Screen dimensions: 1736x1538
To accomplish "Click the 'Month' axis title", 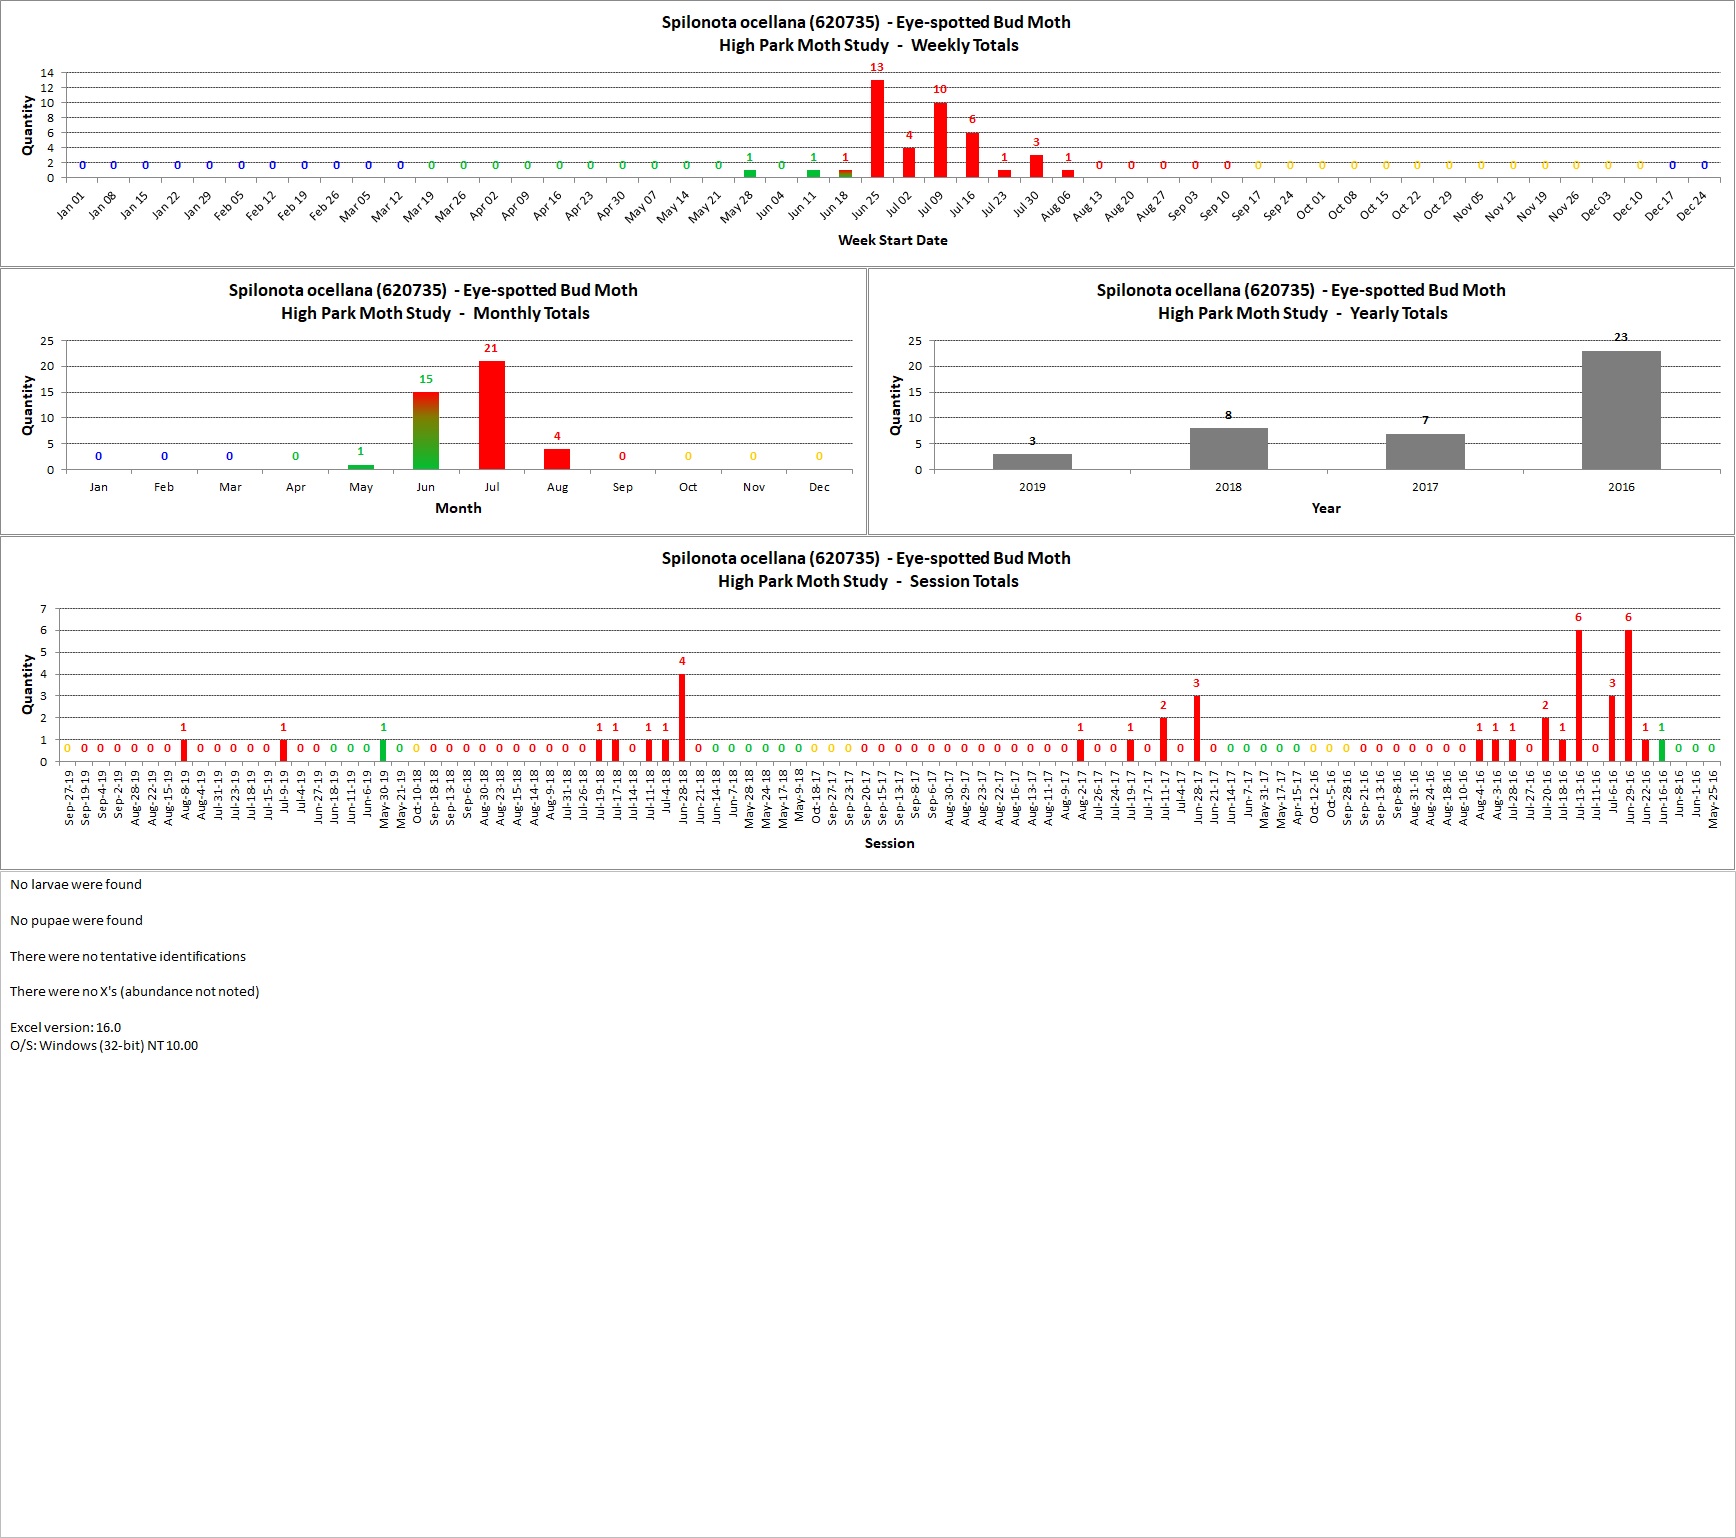I will click(458, 508).
